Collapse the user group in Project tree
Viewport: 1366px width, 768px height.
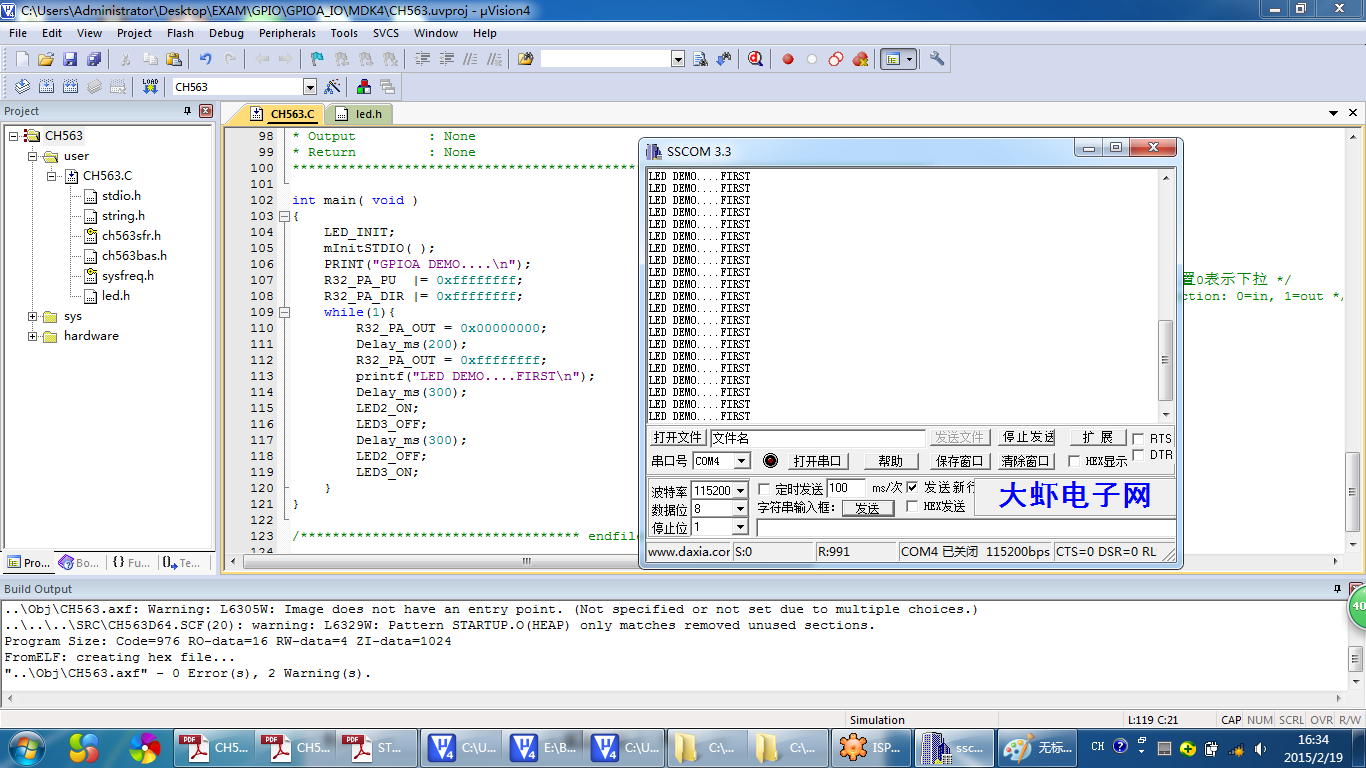pos(33,156)
